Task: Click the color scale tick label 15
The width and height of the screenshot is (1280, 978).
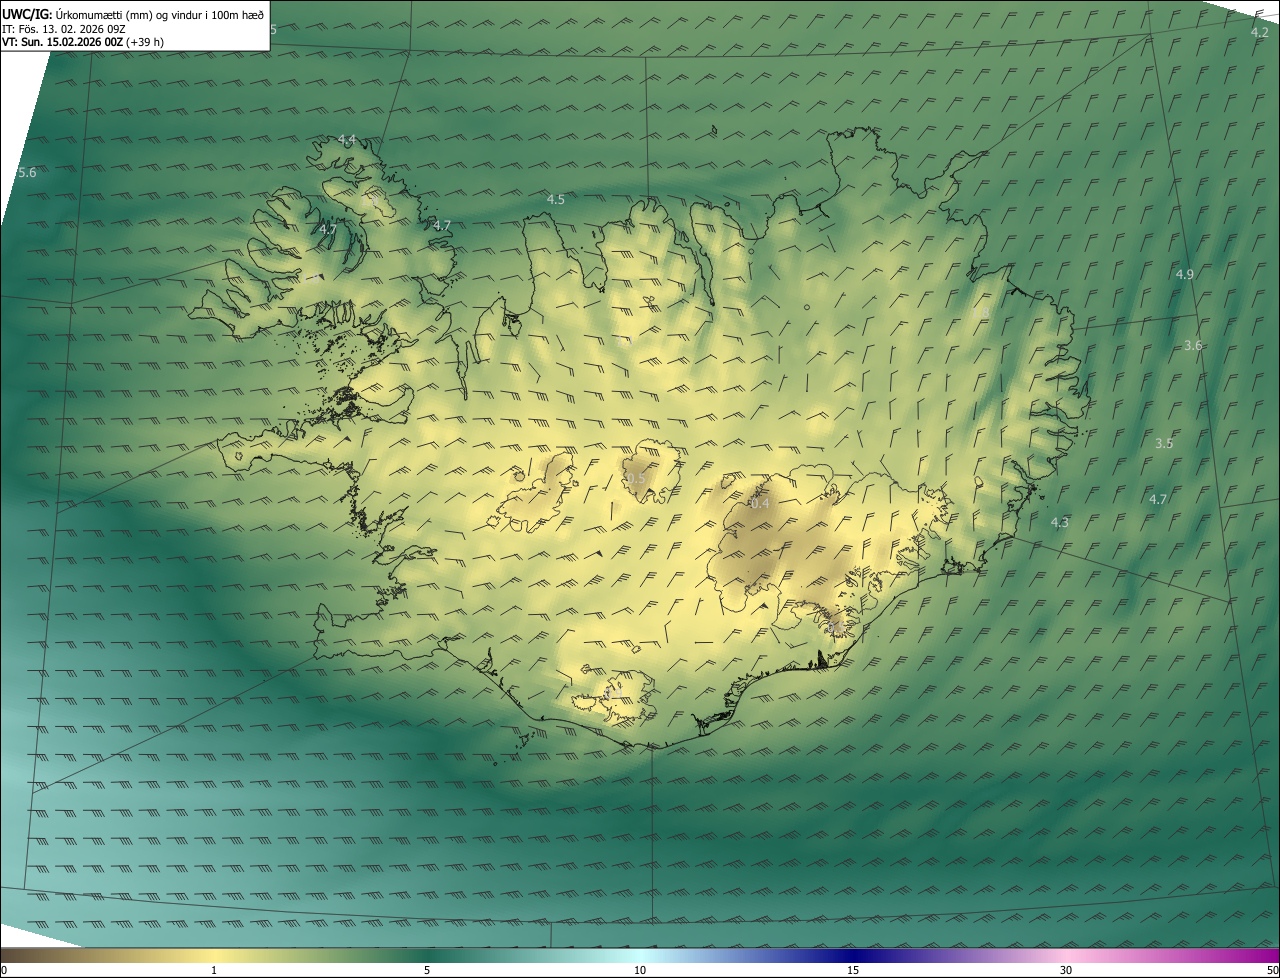Action: click(853, 971)
